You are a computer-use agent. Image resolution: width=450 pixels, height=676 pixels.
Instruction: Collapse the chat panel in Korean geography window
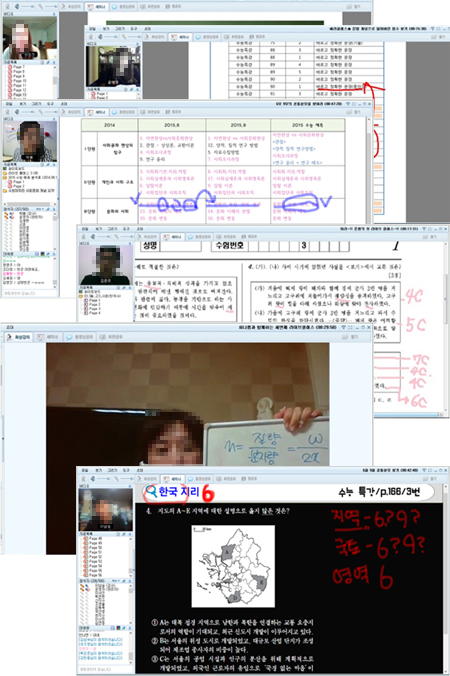(130, 628)
